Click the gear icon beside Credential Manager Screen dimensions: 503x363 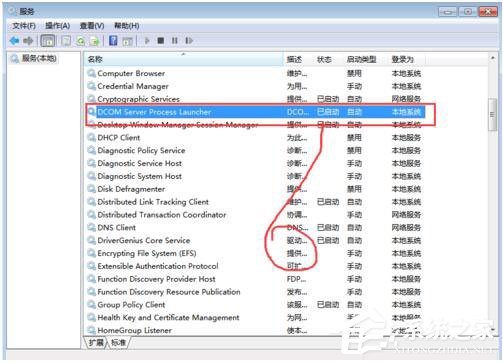91,86
